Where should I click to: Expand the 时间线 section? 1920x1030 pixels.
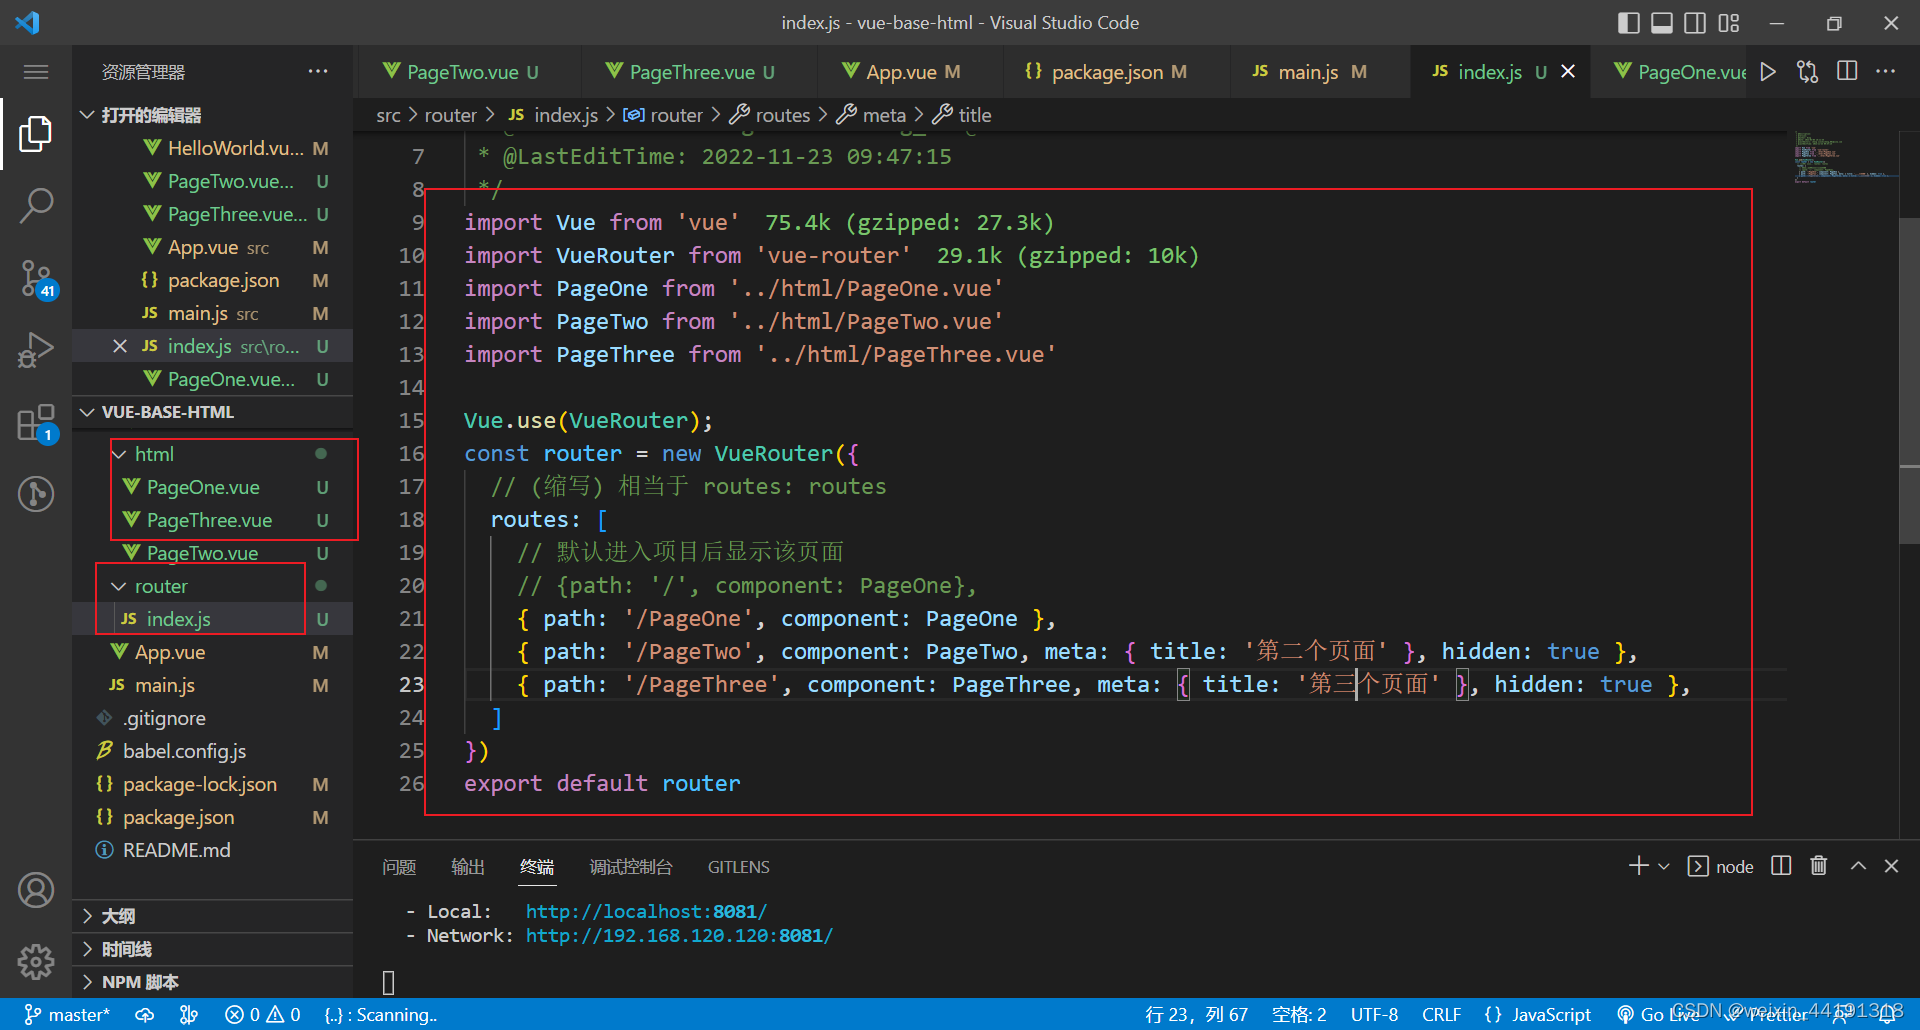click(x=212, y=949)
